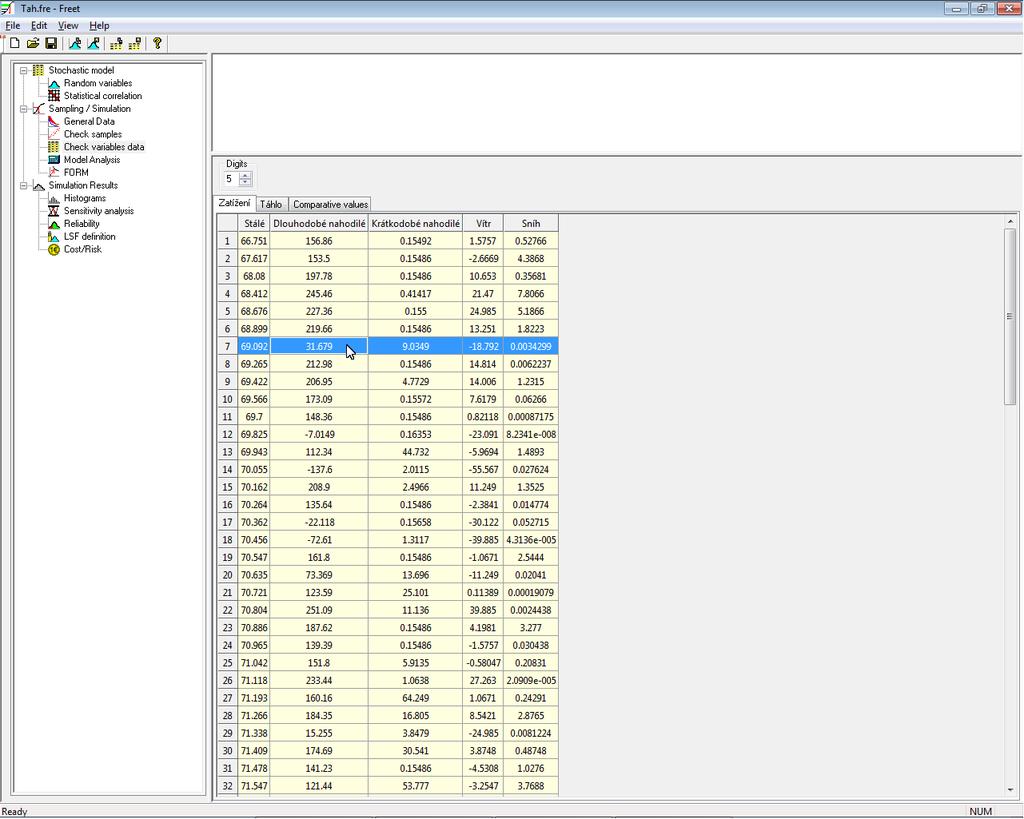Open General Data tree node

[89, 121]
